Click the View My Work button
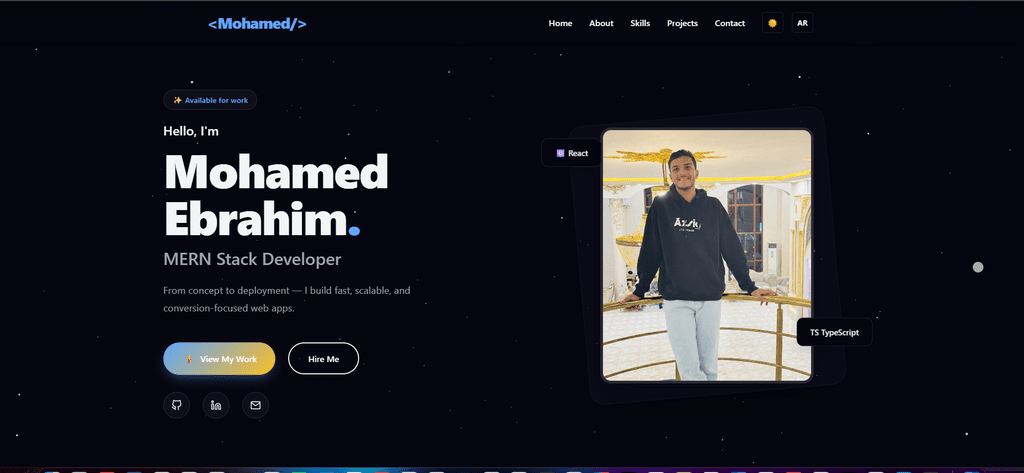The image size is (1024, 473). coord(219,359)
